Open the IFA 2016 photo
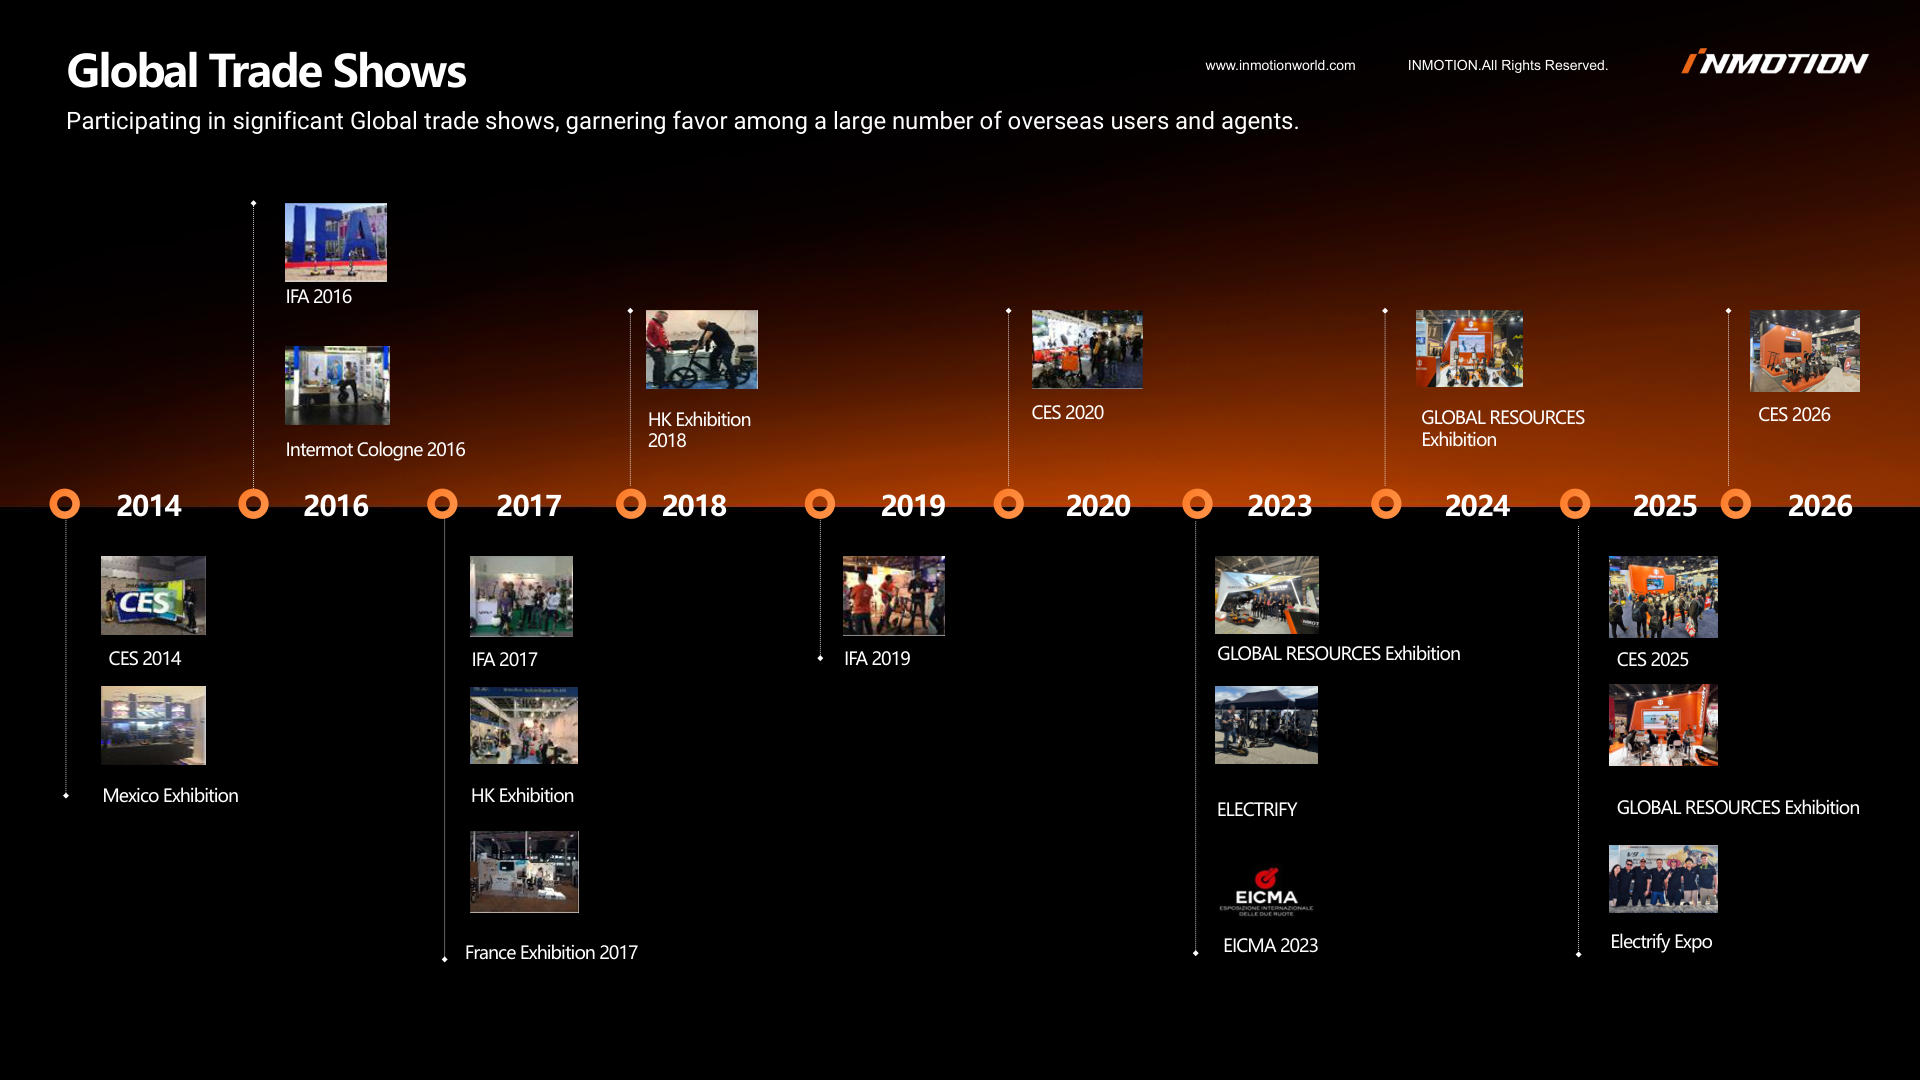 336,243
